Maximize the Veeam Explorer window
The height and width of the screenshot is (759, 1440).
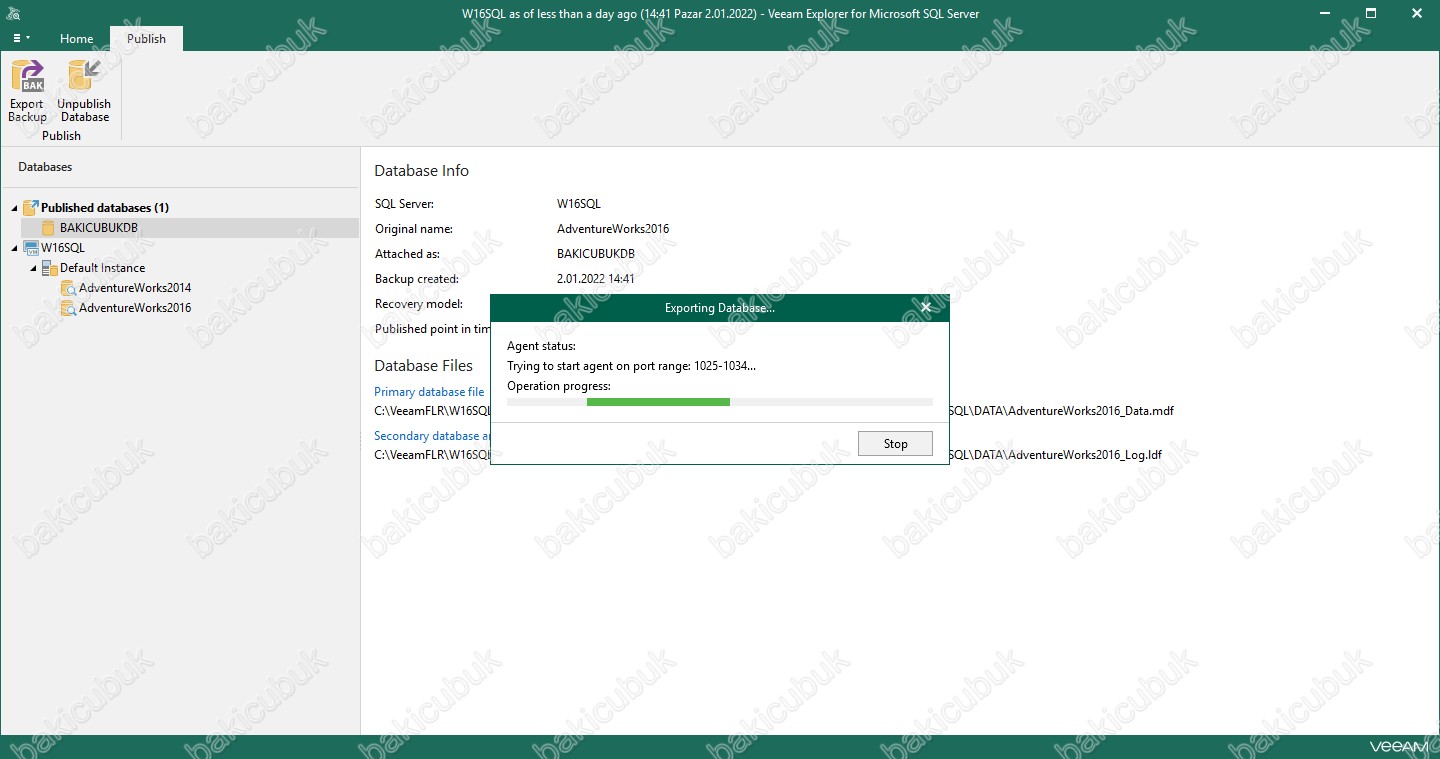point(1371,13)
